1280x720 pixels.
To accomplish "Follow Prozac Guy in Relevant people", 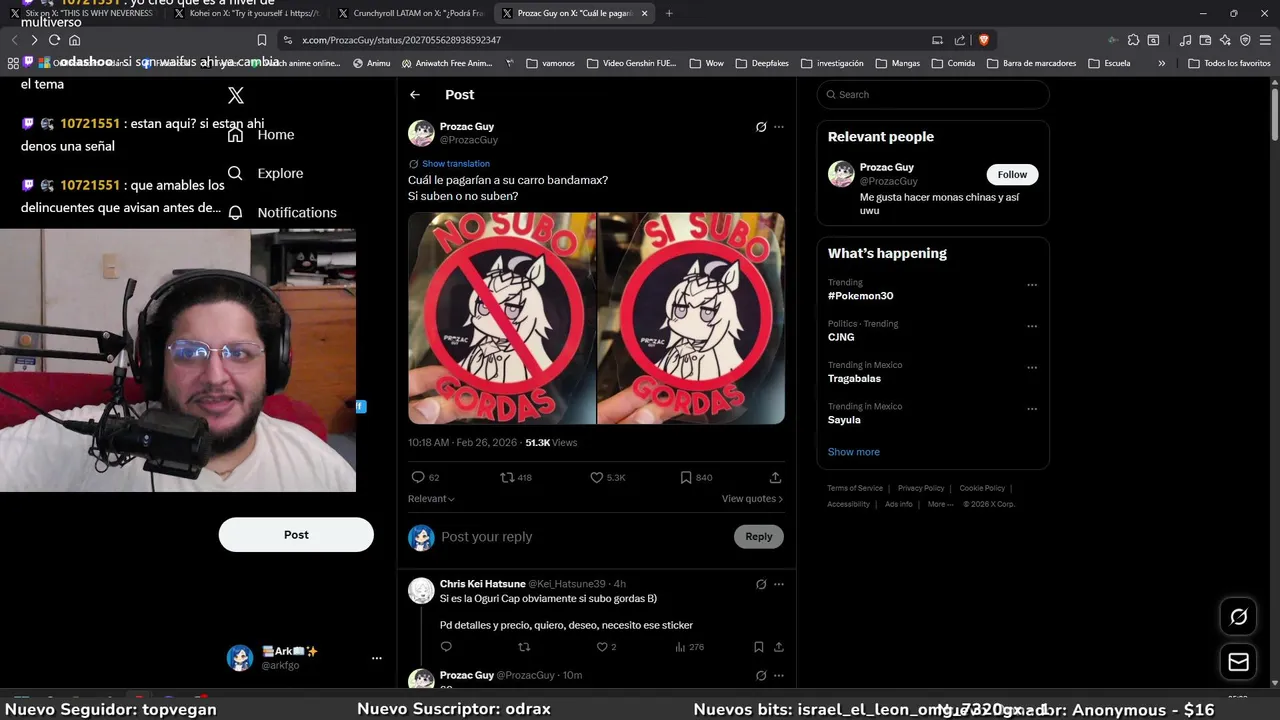I will 1012,174.
